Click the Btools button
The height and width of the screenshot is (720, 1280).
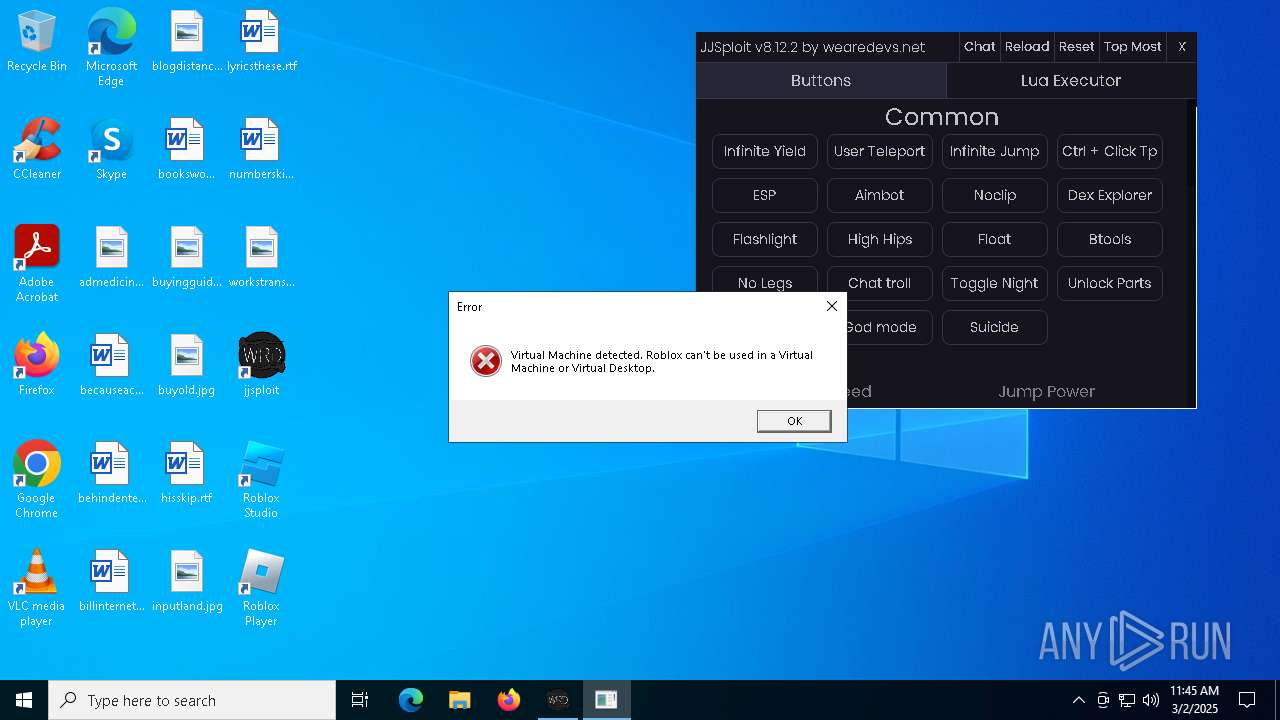pos(1110,239)
